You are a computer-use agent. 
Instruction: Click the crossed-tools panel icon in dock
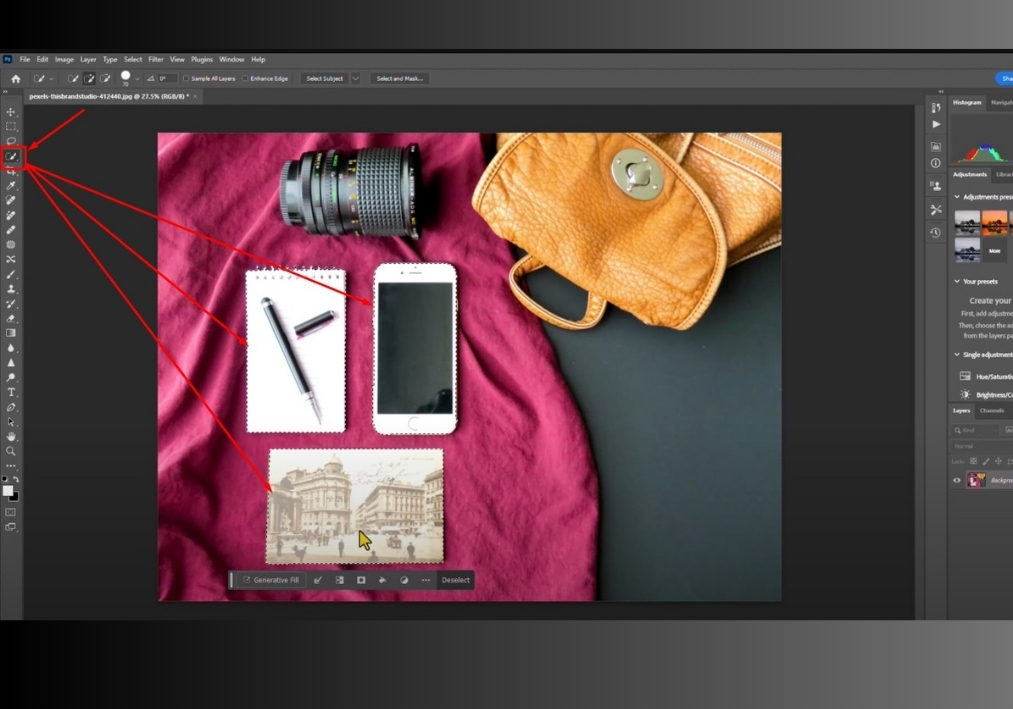pos(935,209)
